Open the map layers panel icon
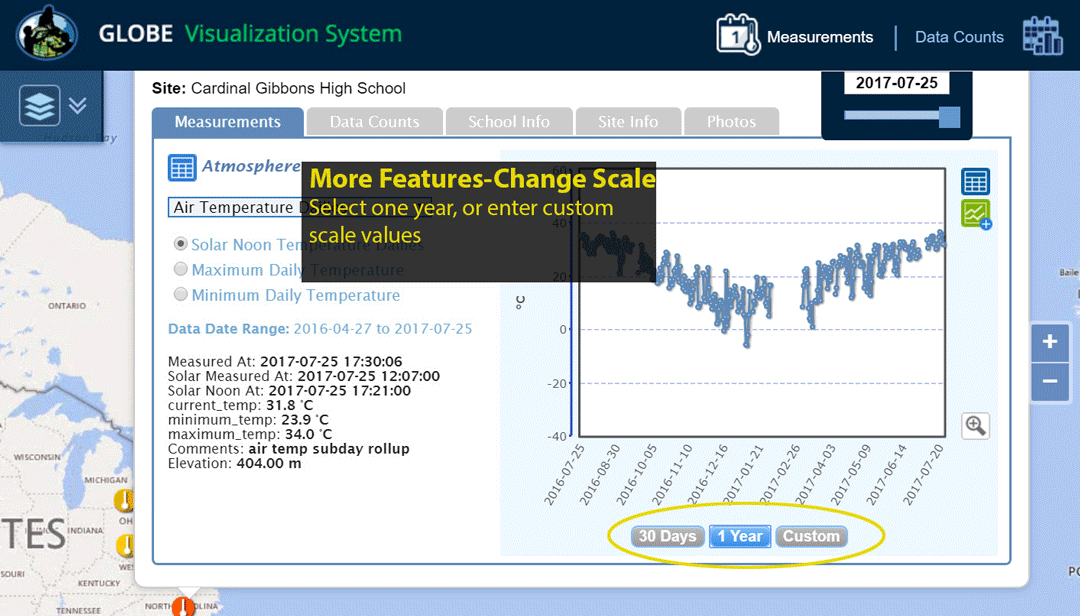The image size is (1080, 616). [x=39, y=106]
